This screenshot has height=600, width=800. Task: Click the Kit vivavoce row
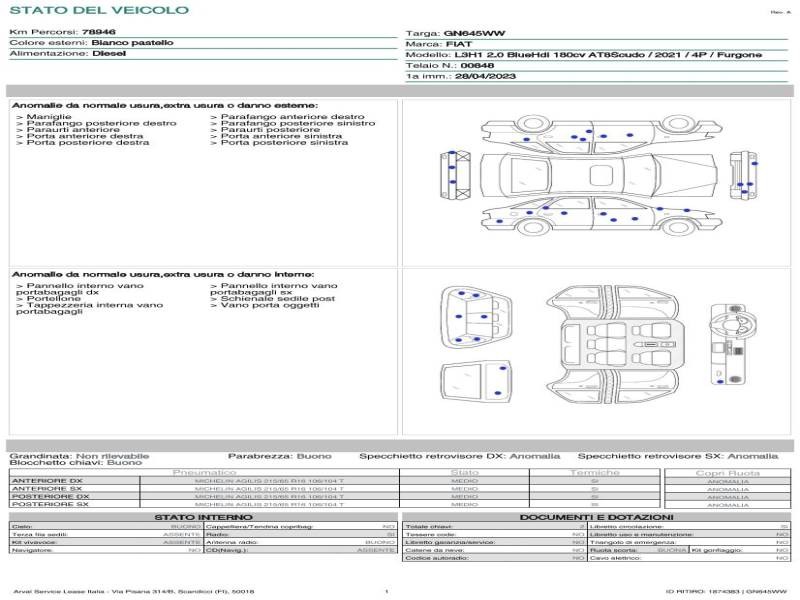coord(106,542)
